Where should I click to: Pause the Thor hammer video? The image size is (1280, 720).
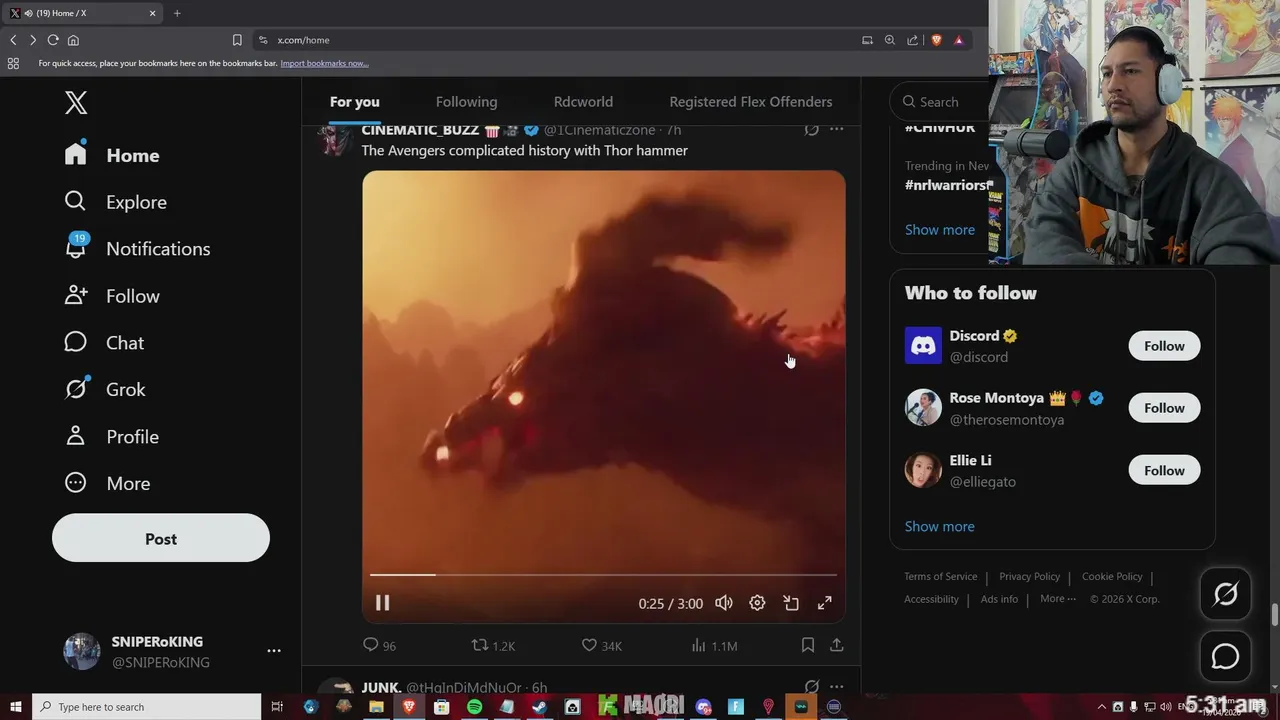(x=382, y=603)
